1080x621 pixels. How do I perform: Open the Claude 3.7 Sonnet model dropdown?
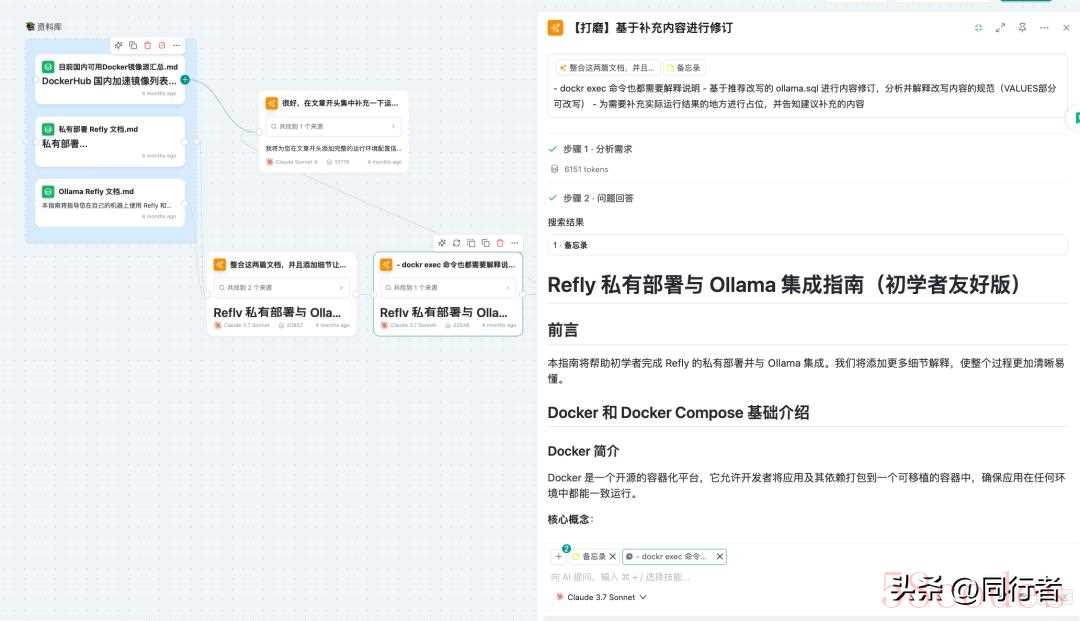click(601, 597)
